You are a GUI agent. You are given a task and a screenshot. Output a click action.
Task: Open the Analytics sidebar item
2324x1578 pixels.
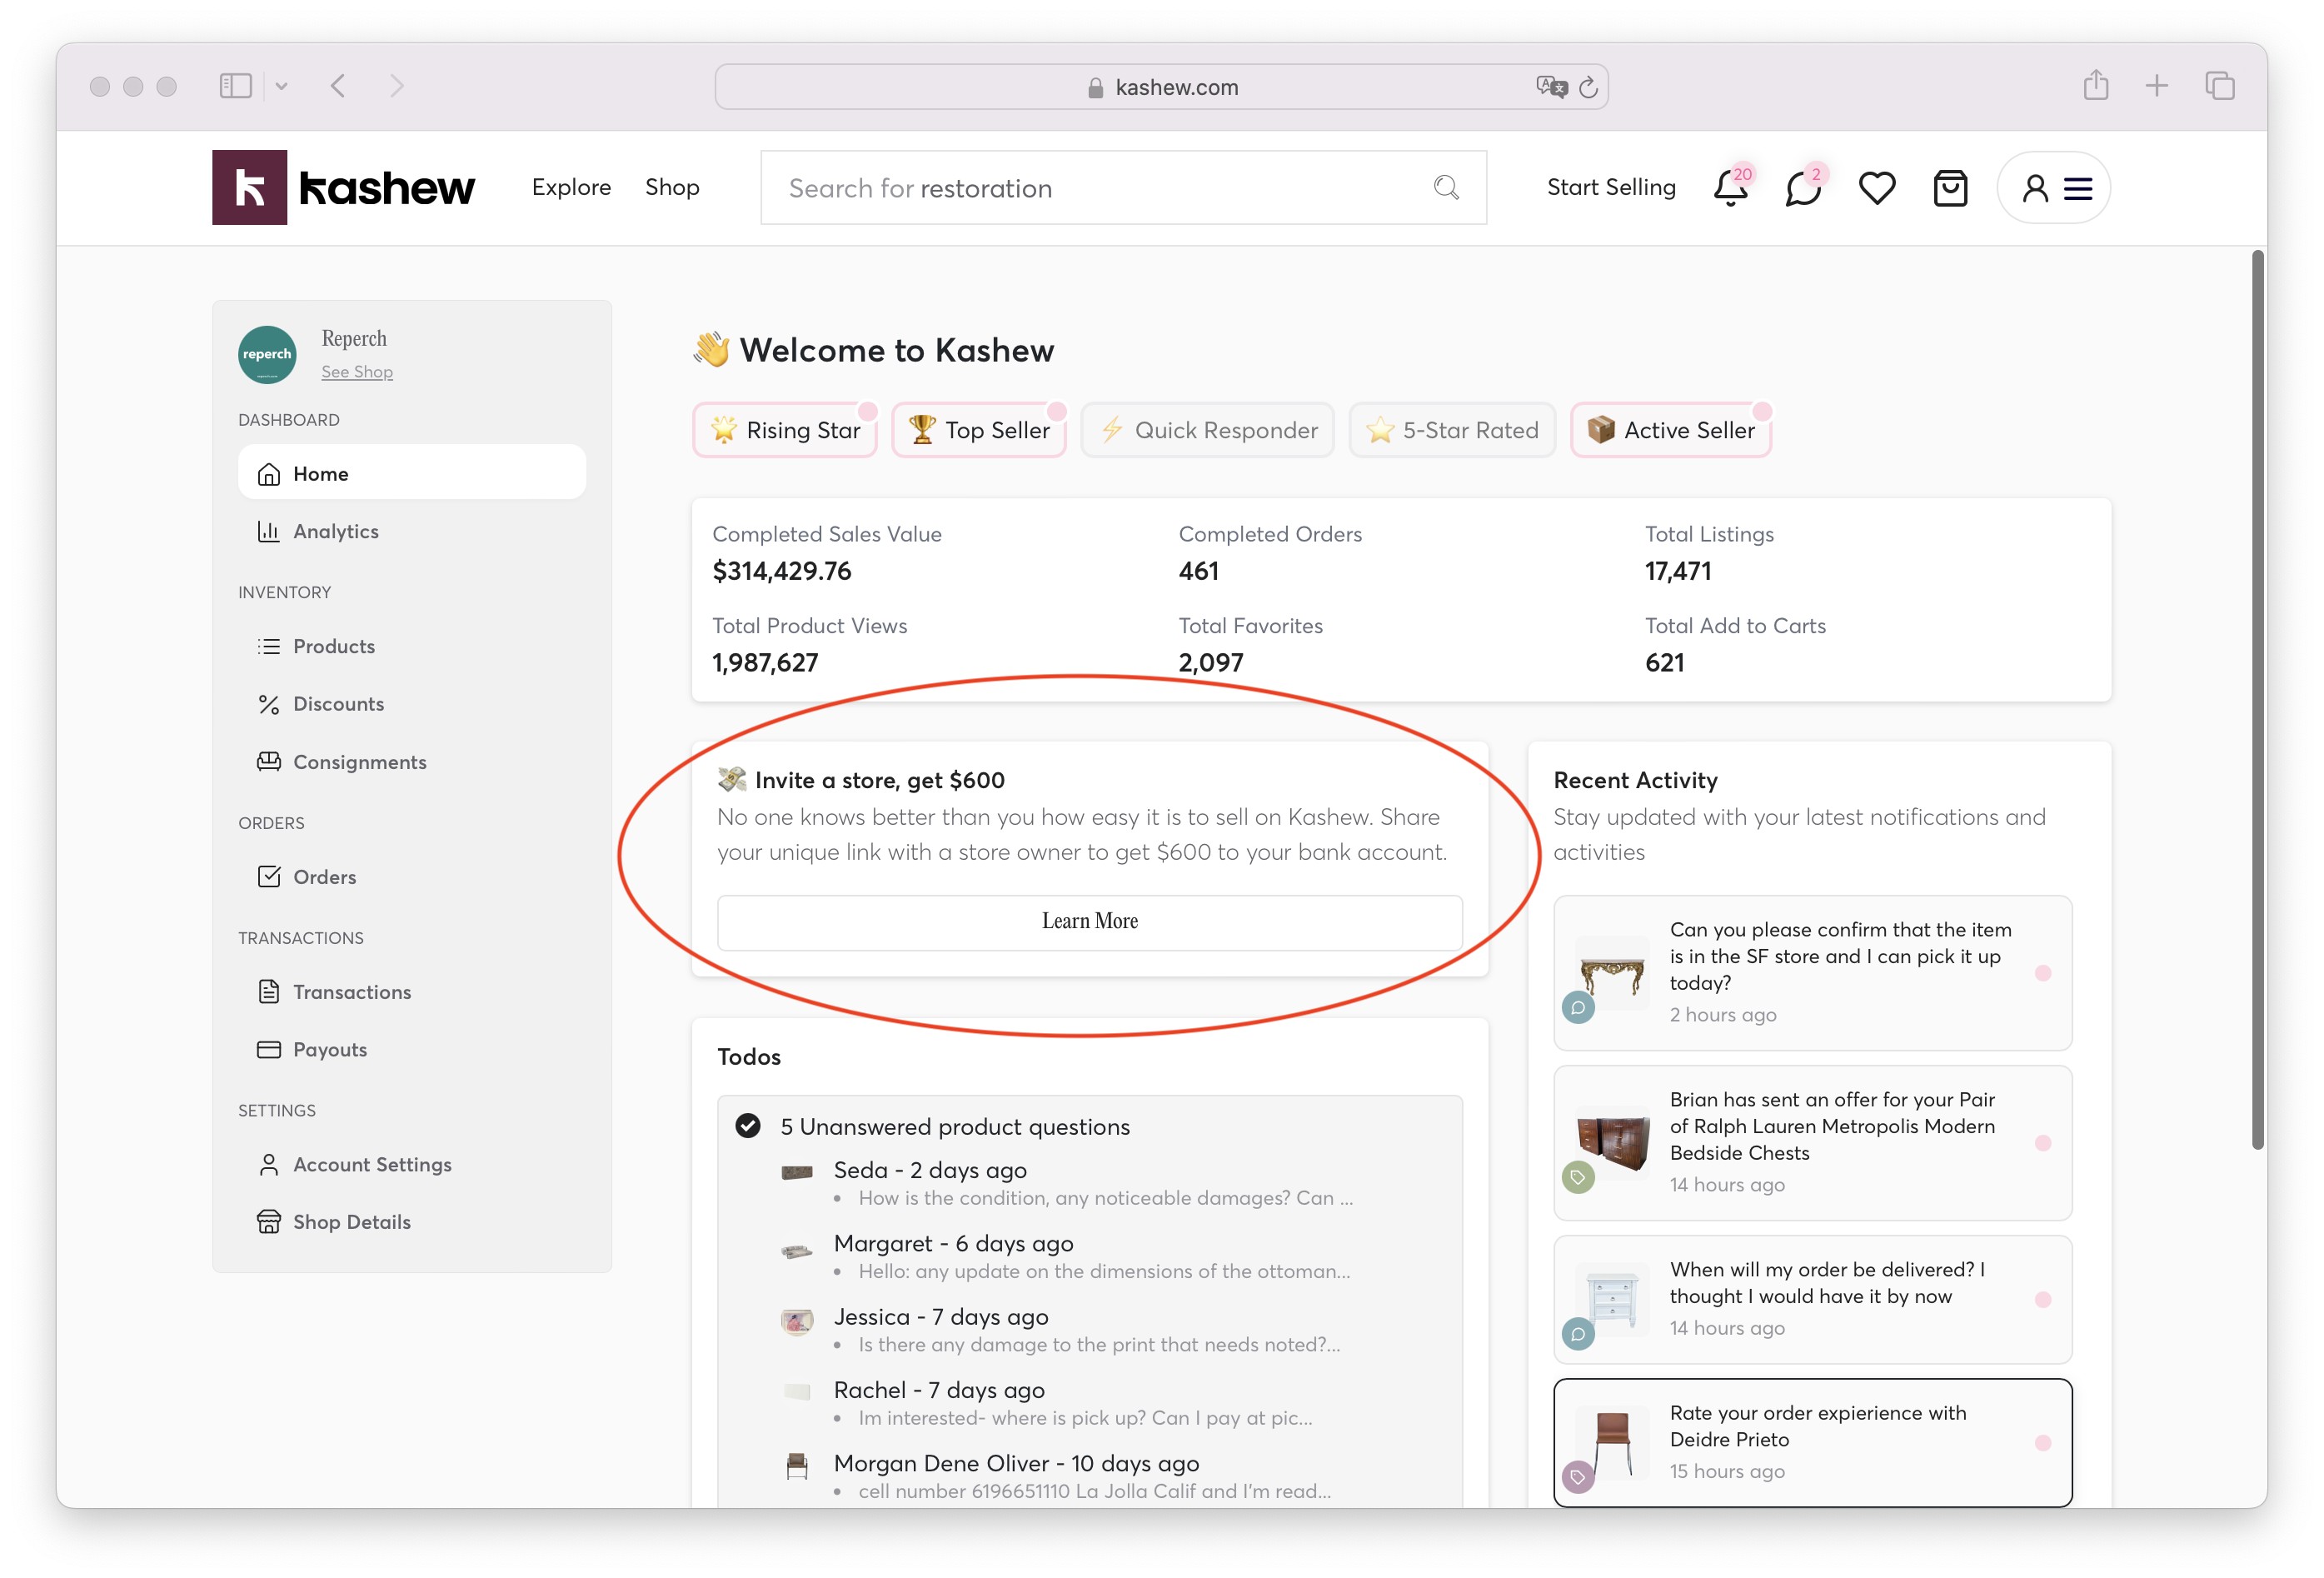click(x=335, y=531)
